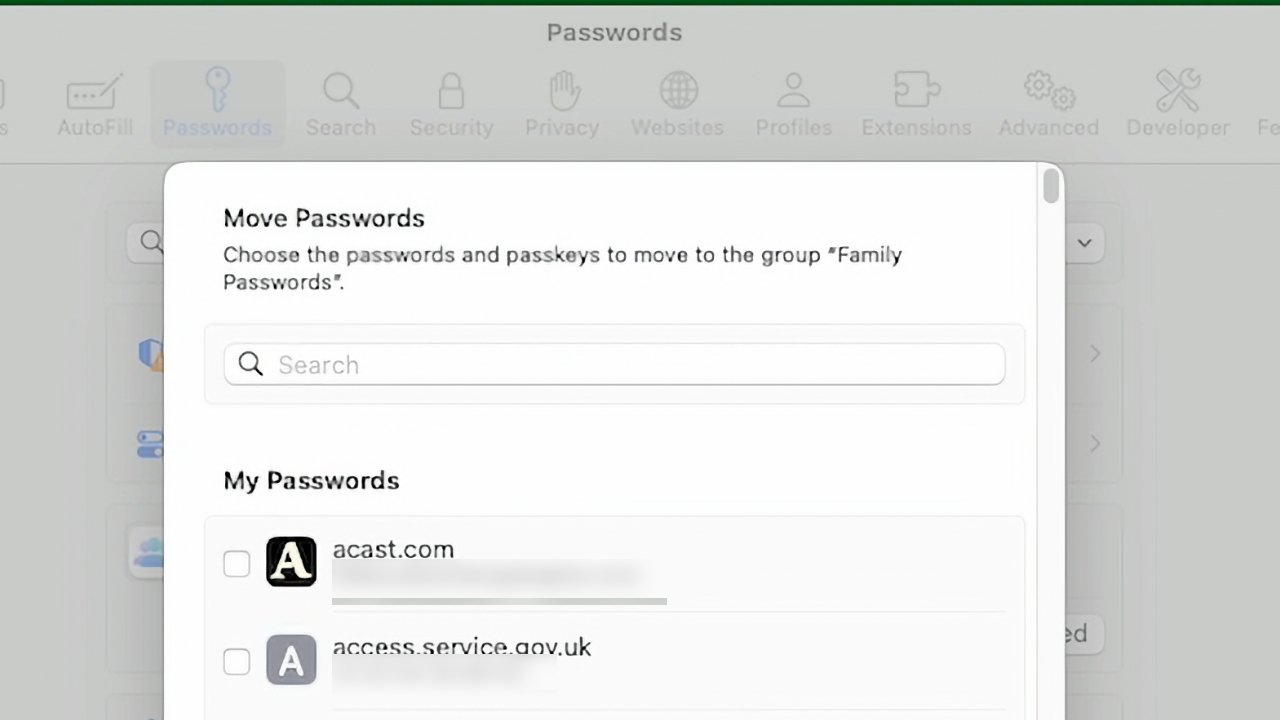Click the access.service.gov.uk letter icon
1280x720 pixels.
coord(291,660)
